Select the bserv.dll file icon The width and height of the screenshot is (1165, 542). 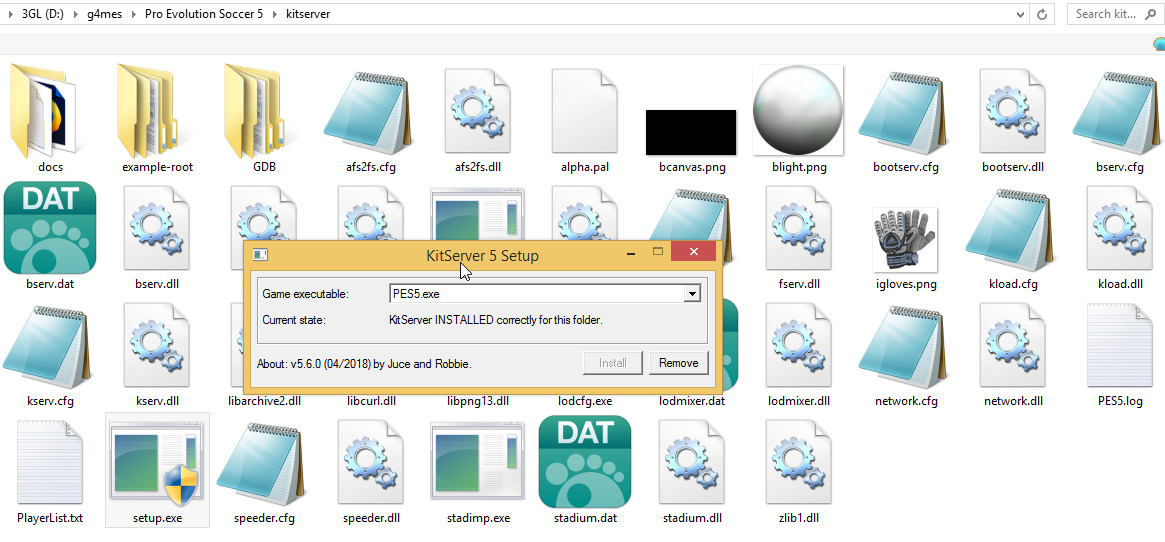[157, 228]
